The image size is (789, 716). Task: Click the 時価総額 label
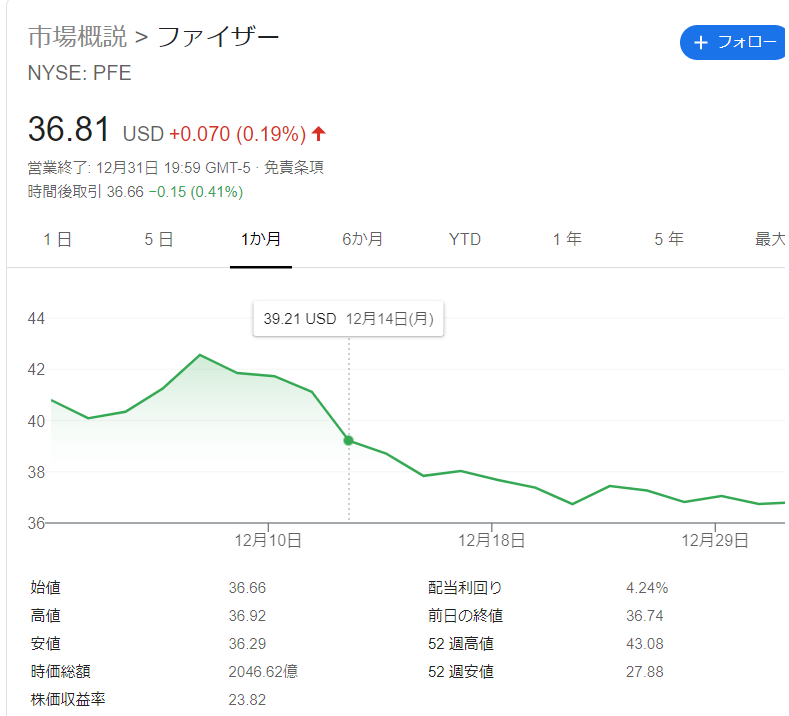coord(60,672)
